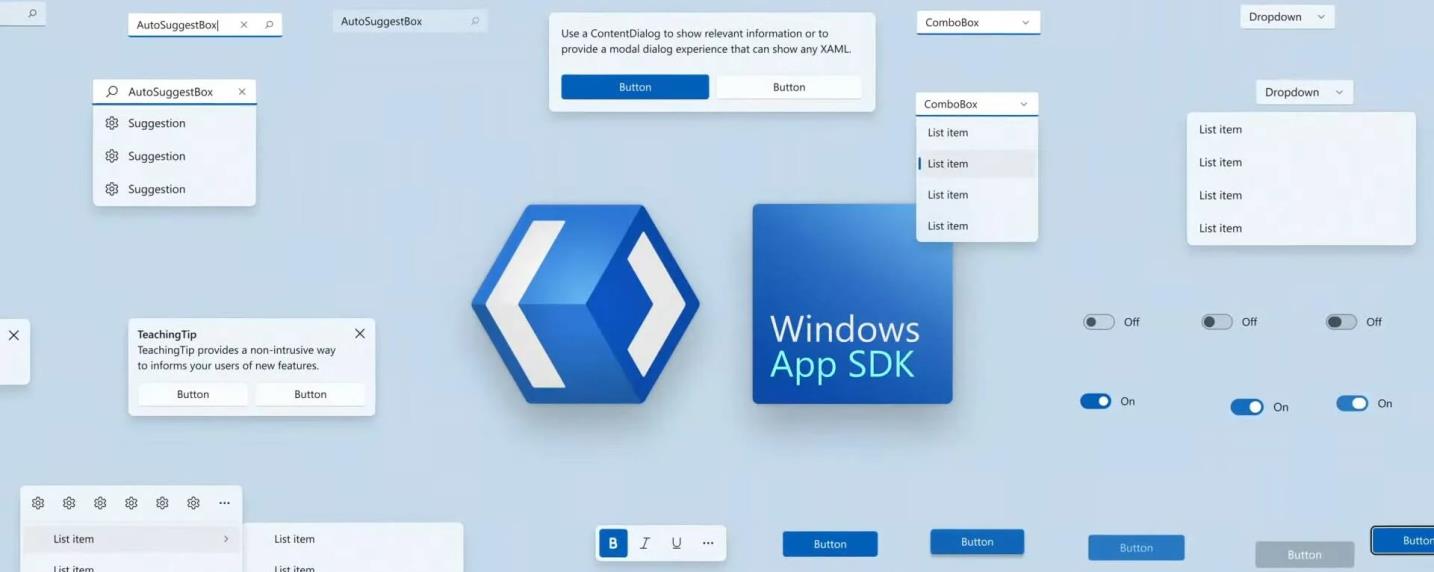Click top List item in command bar submenu

tap(353, 539)
